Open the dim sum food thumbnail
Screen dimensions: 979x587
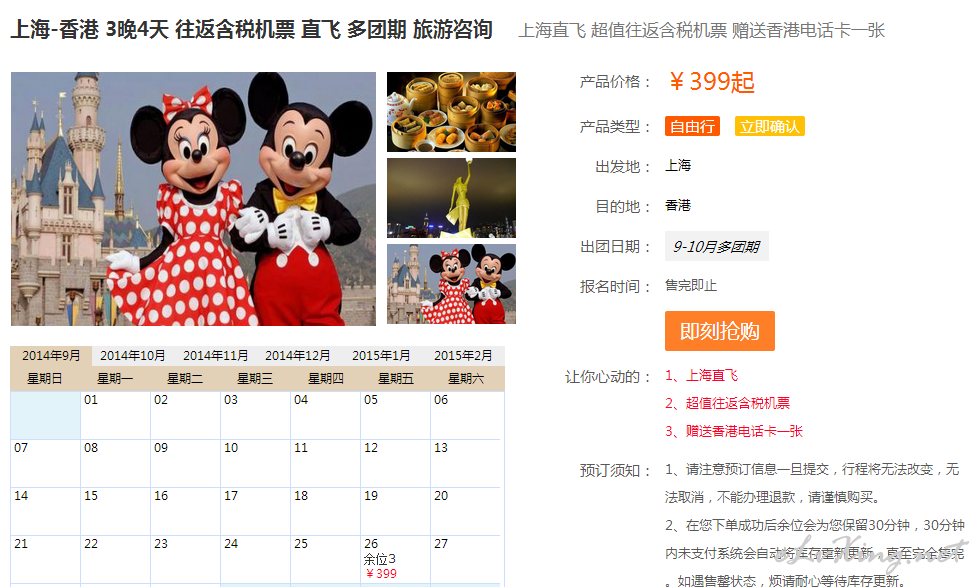(x=451, y=112)
